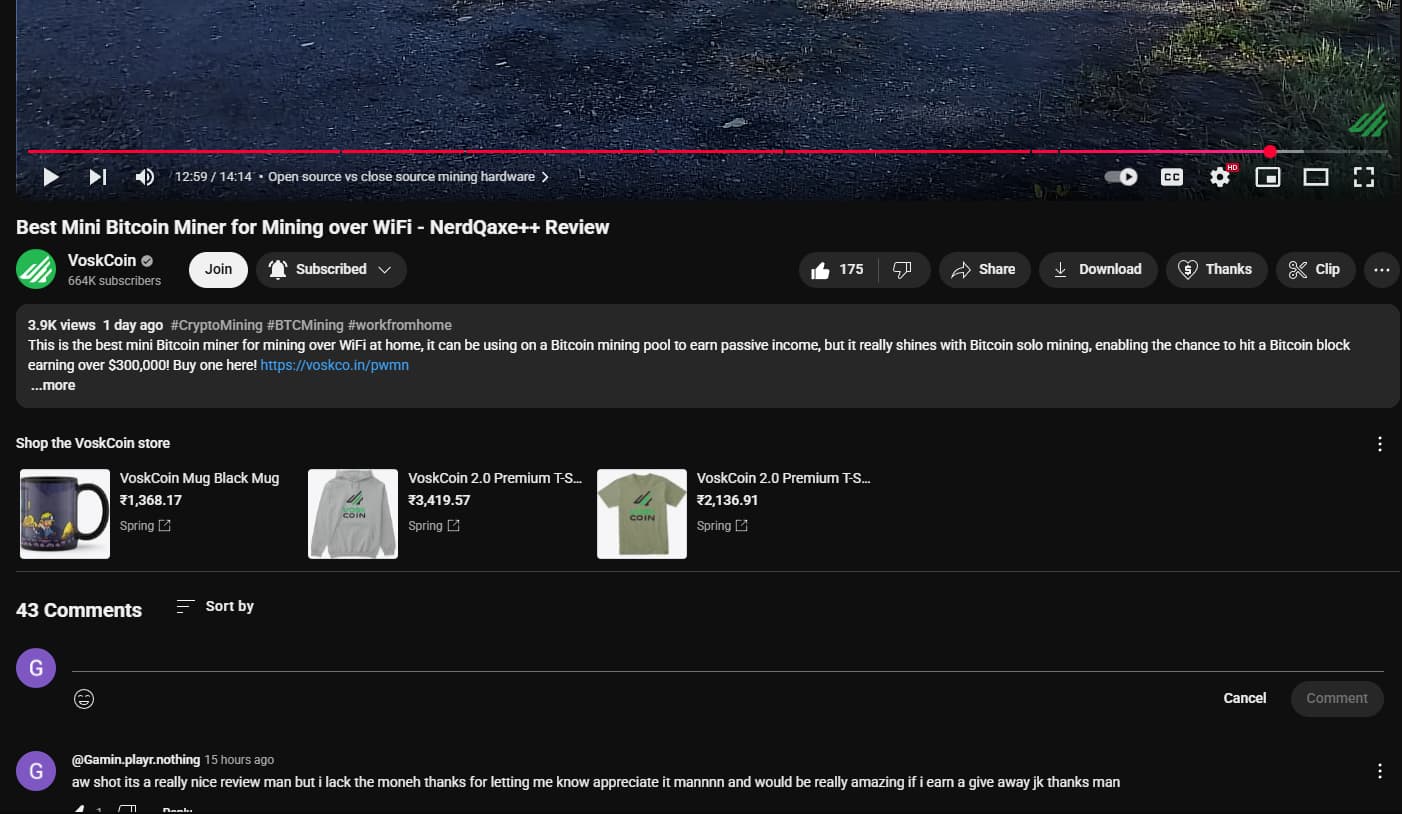Mute the video volume
1402x814 pixels.
pyautogui.click(x=145, y=177)
